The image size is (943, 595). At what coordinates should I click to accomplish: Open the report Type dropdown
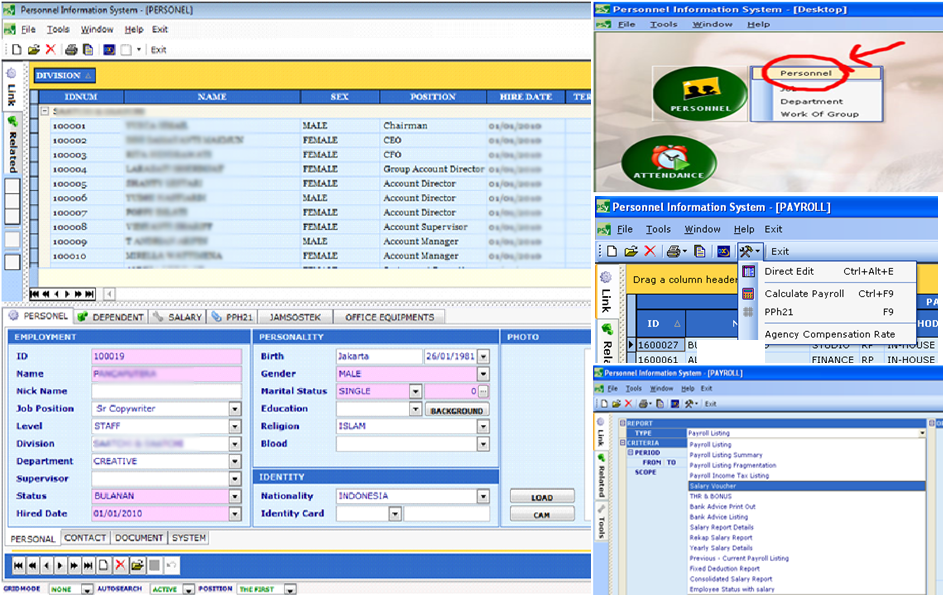(x=922, y=433)
